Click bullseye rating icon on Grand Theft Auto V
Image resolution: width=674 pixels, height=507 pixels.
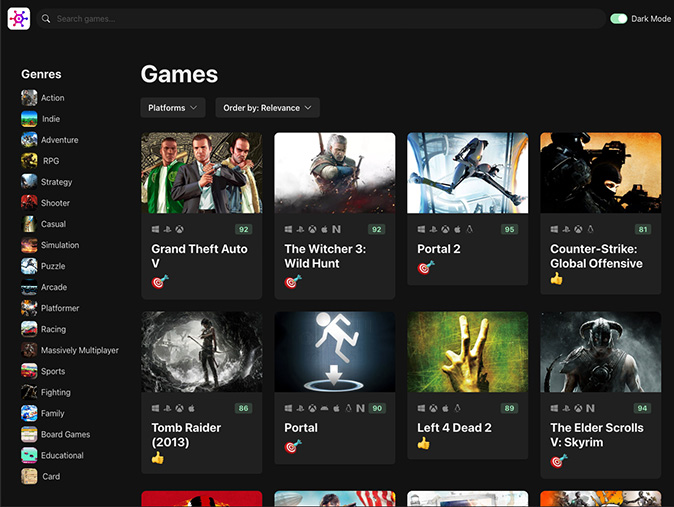pos(160,282)
